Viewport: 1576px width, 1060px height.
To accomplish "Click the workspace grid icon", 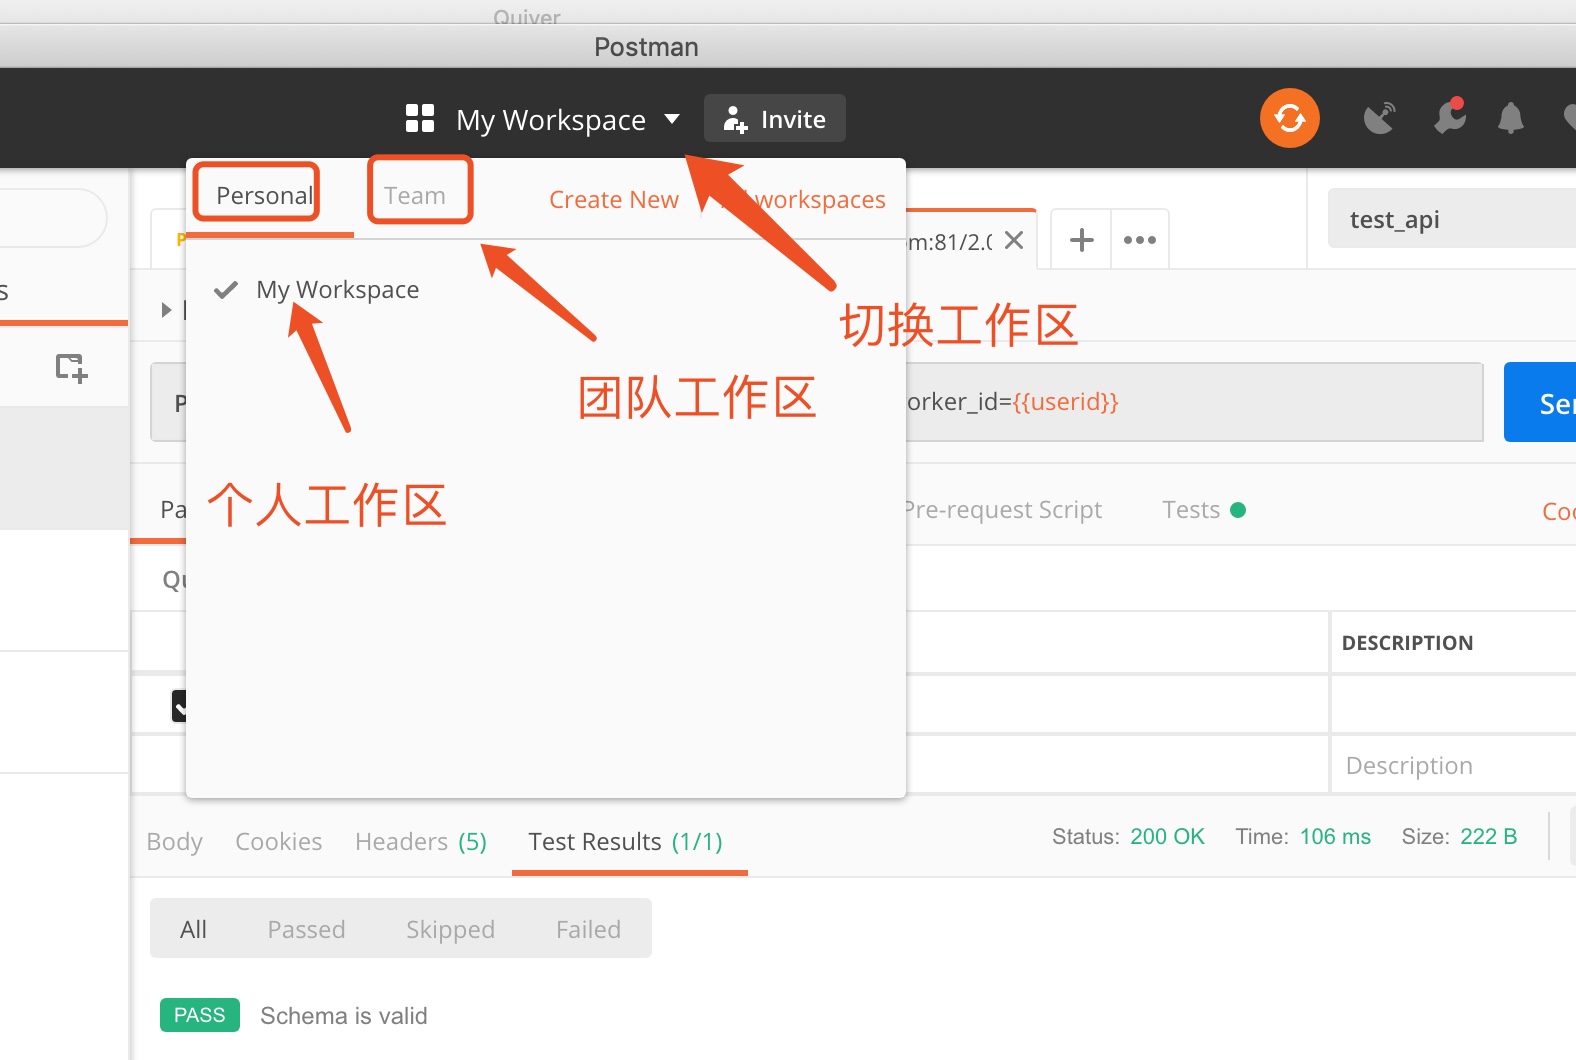I will pos(420,118).
